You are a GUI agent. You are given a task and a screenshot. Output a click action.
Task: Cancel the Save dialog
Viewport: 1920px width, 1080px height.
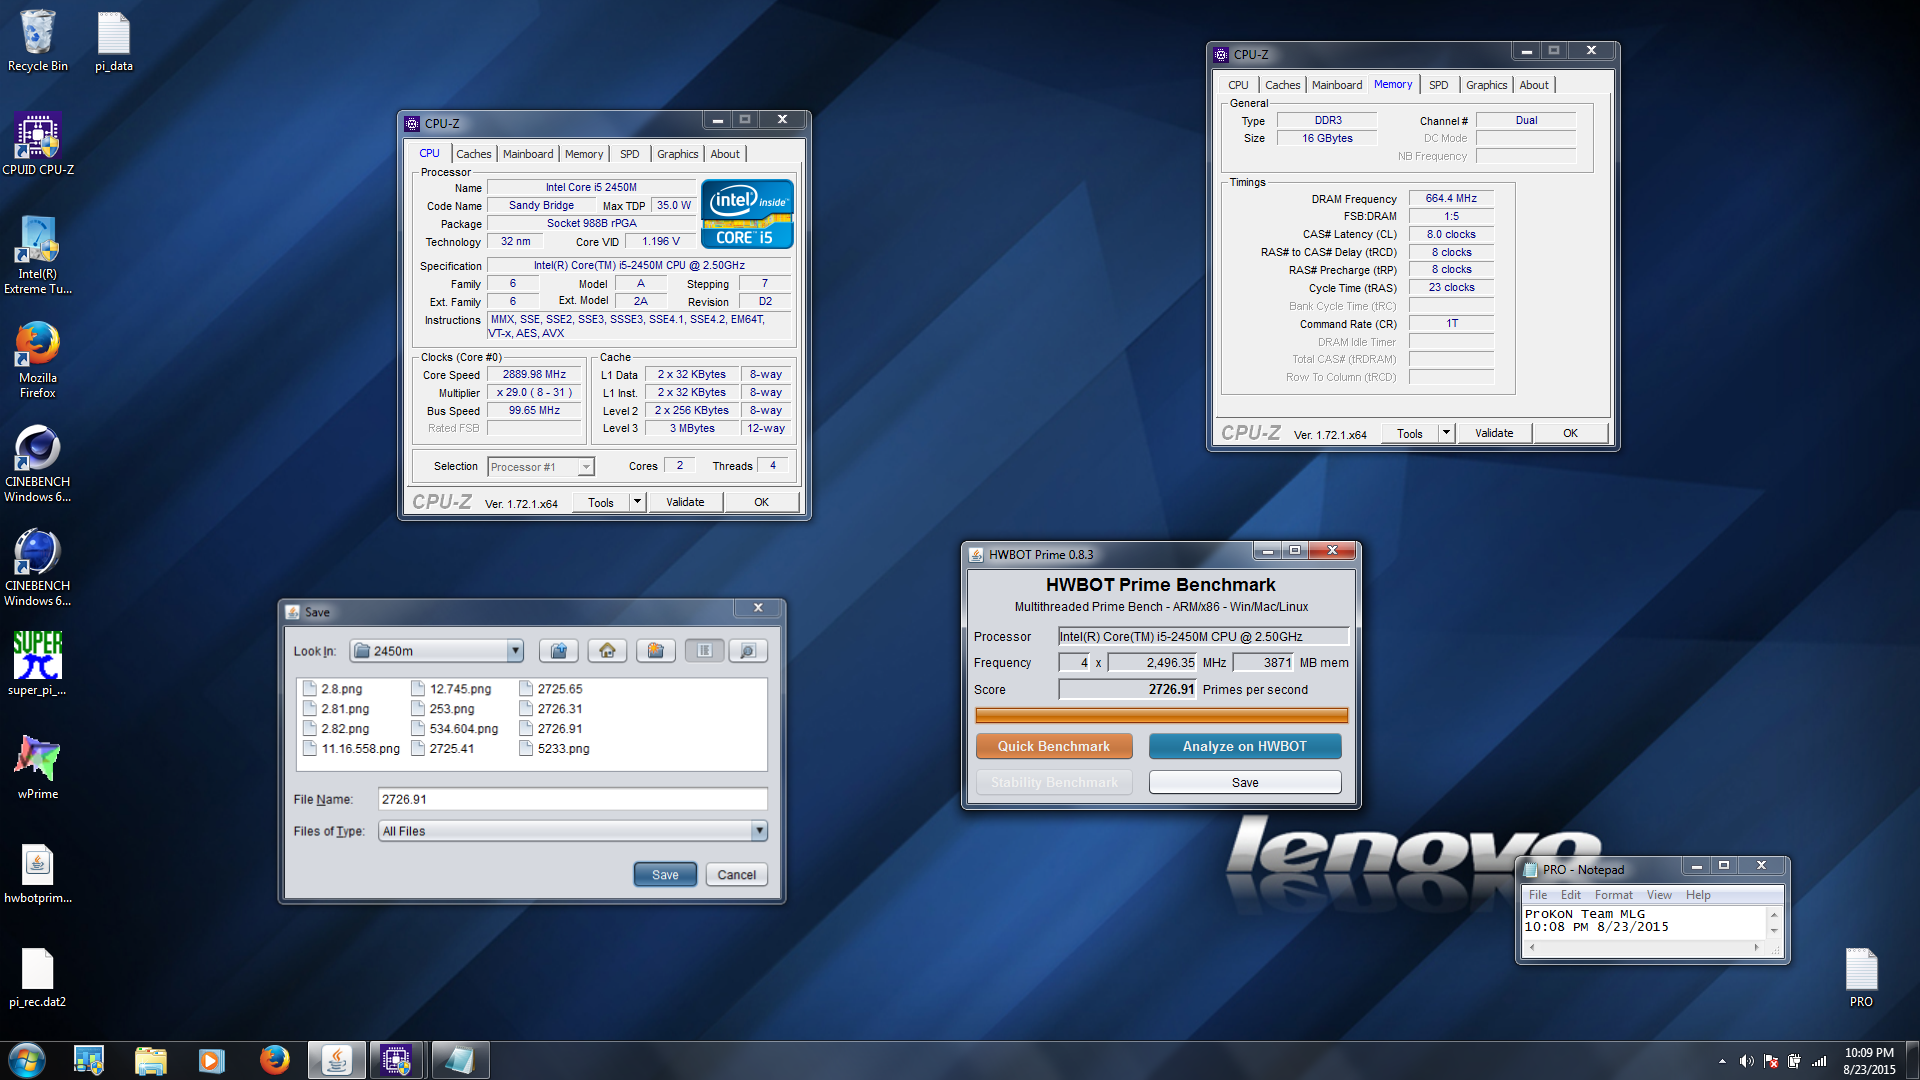[x=737, y=874]
